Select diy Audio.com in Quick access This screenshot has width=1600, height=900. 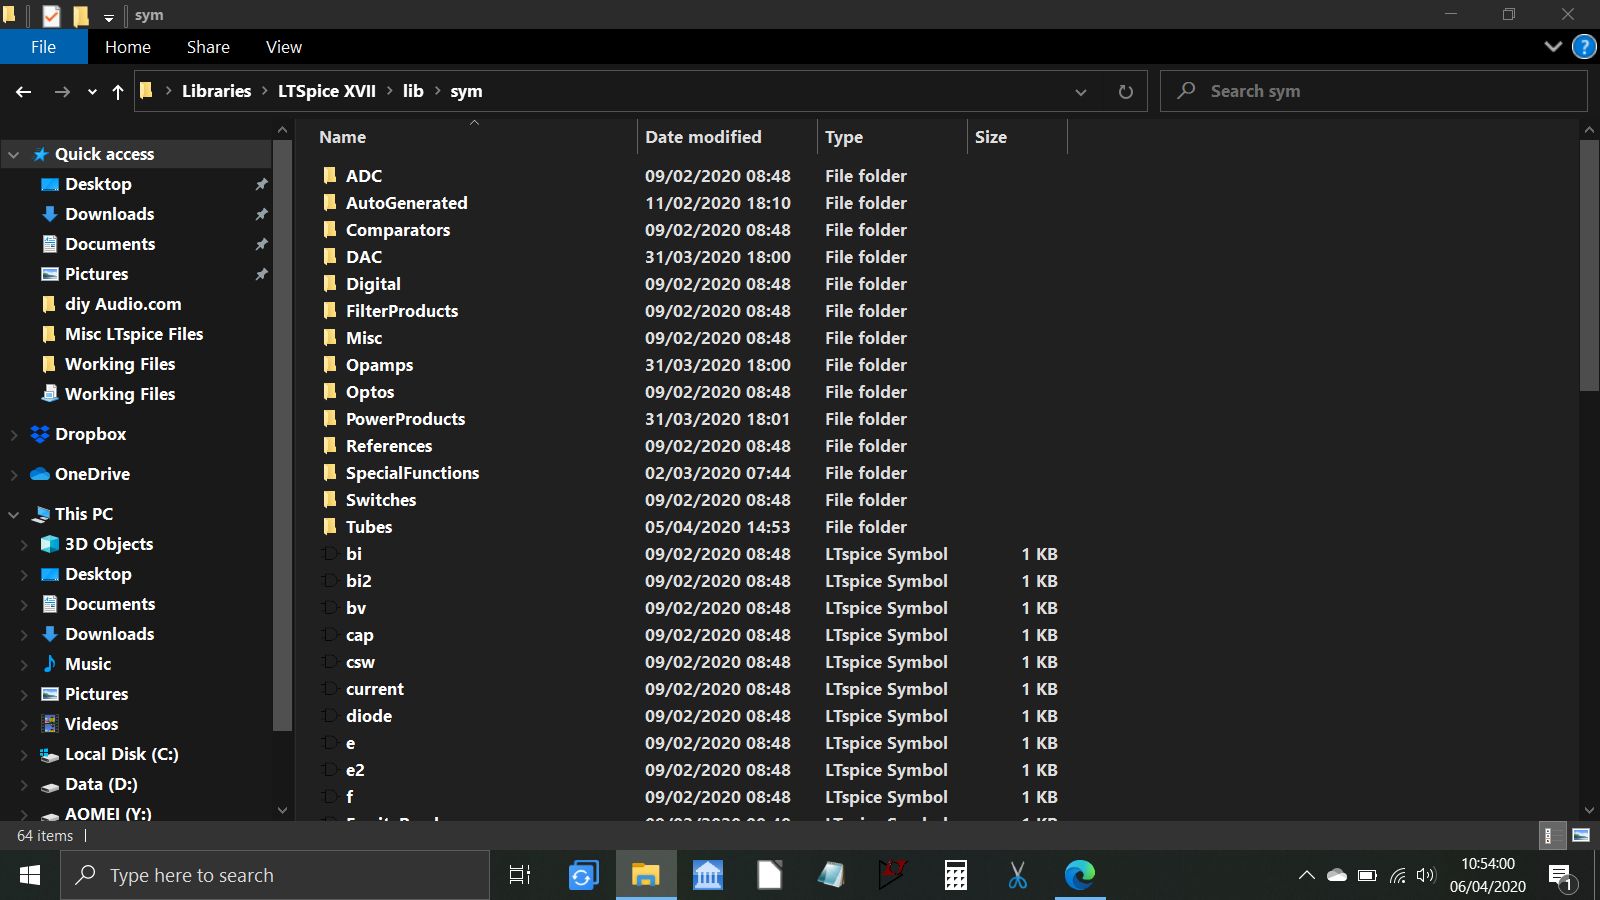click(x=123, y=304)
